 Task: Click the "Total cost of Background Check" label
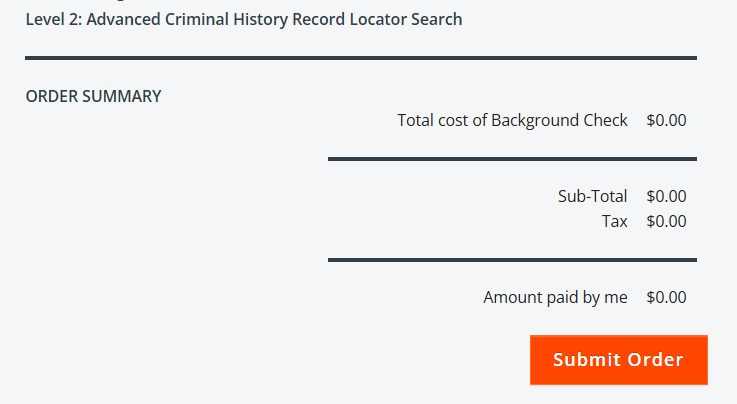tap(512, 120)
